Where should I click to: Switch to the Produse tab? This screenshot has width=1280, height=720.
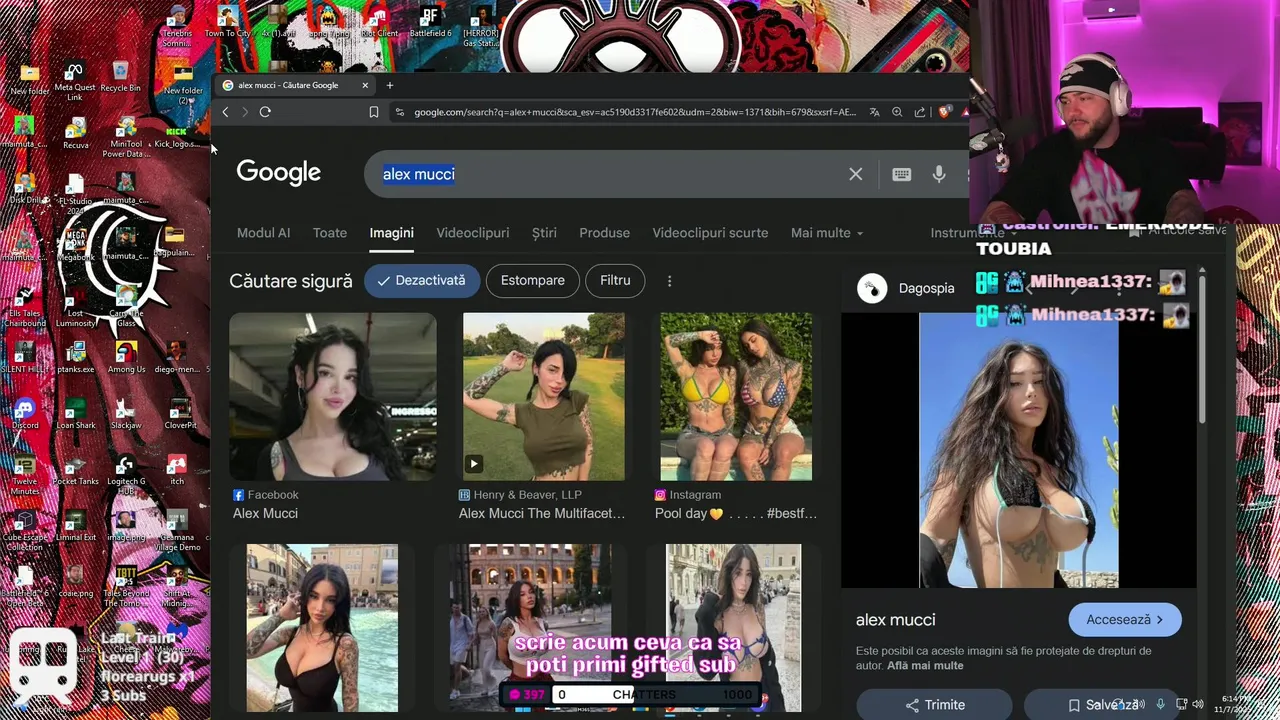[605, 233]
